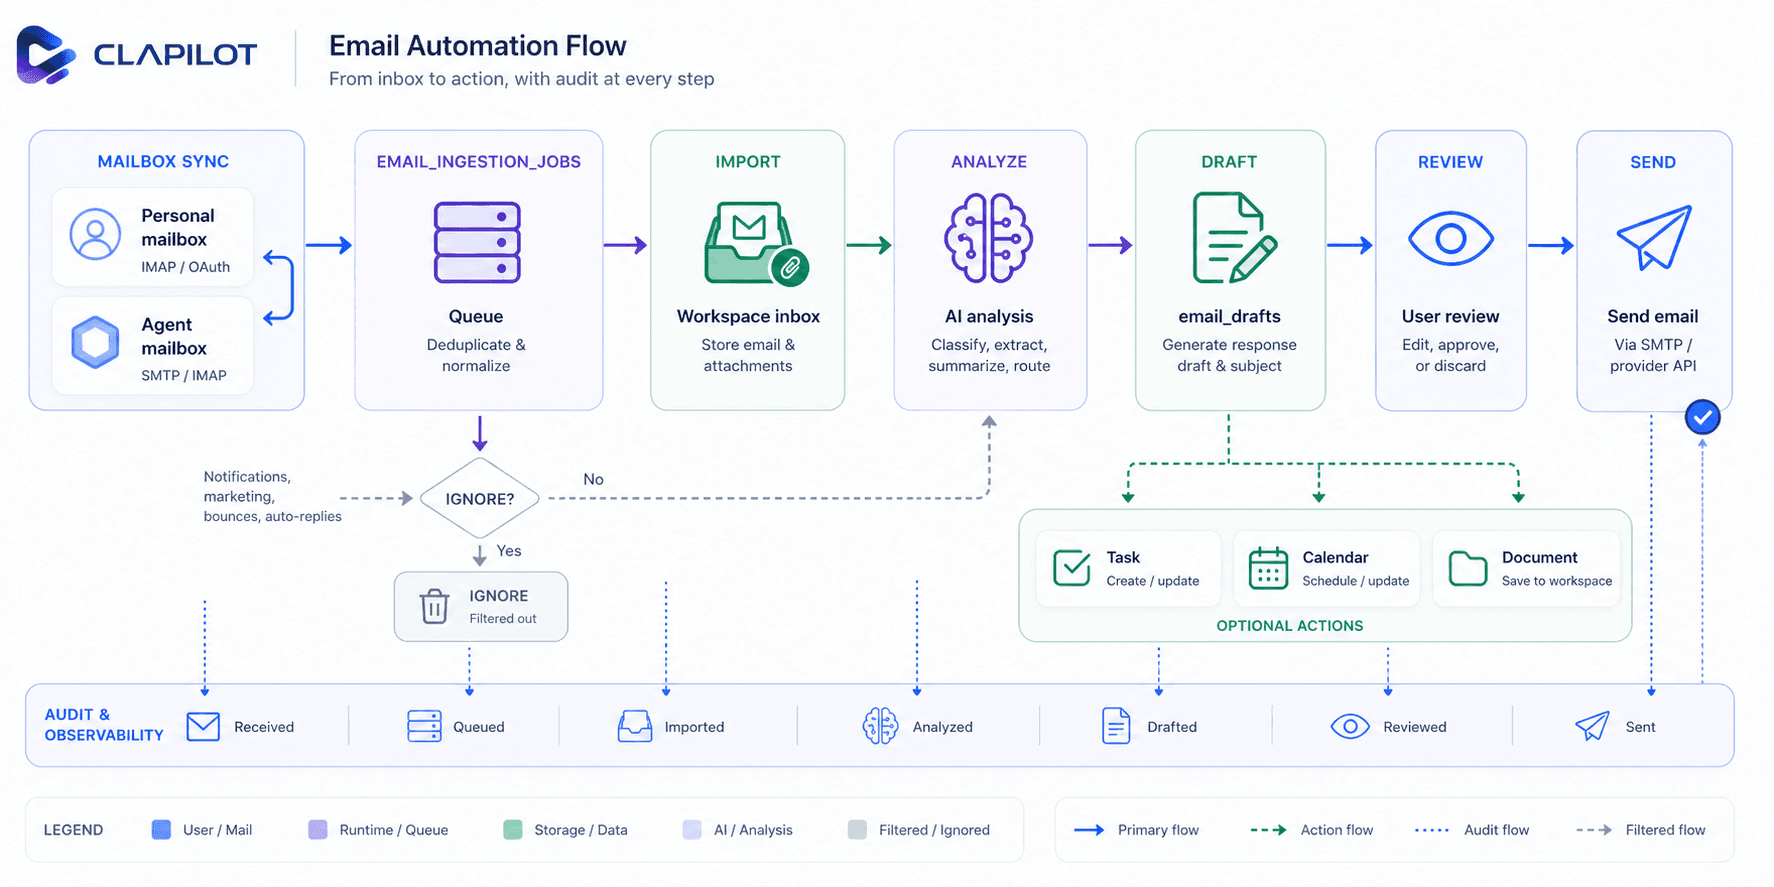1774x887 pixels.
Task: Click the Document folder icon
Action: click(x=1468, y=568)
